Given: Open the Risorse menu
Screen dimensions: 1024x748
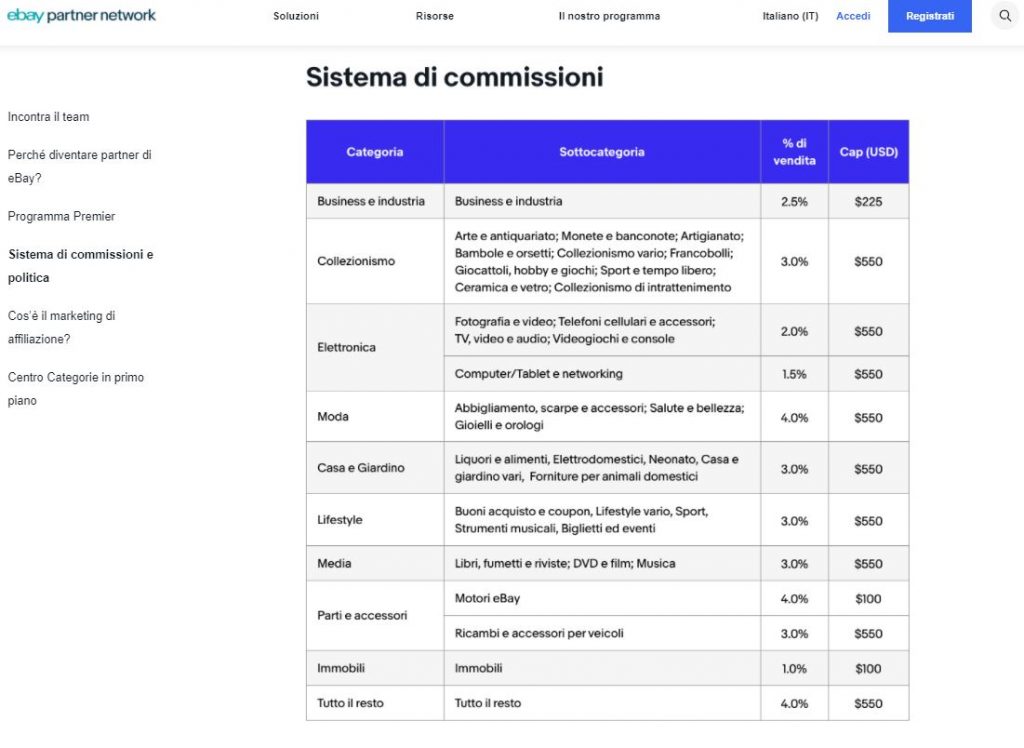Looking at the screenshot, I should [x=434, y=16].
